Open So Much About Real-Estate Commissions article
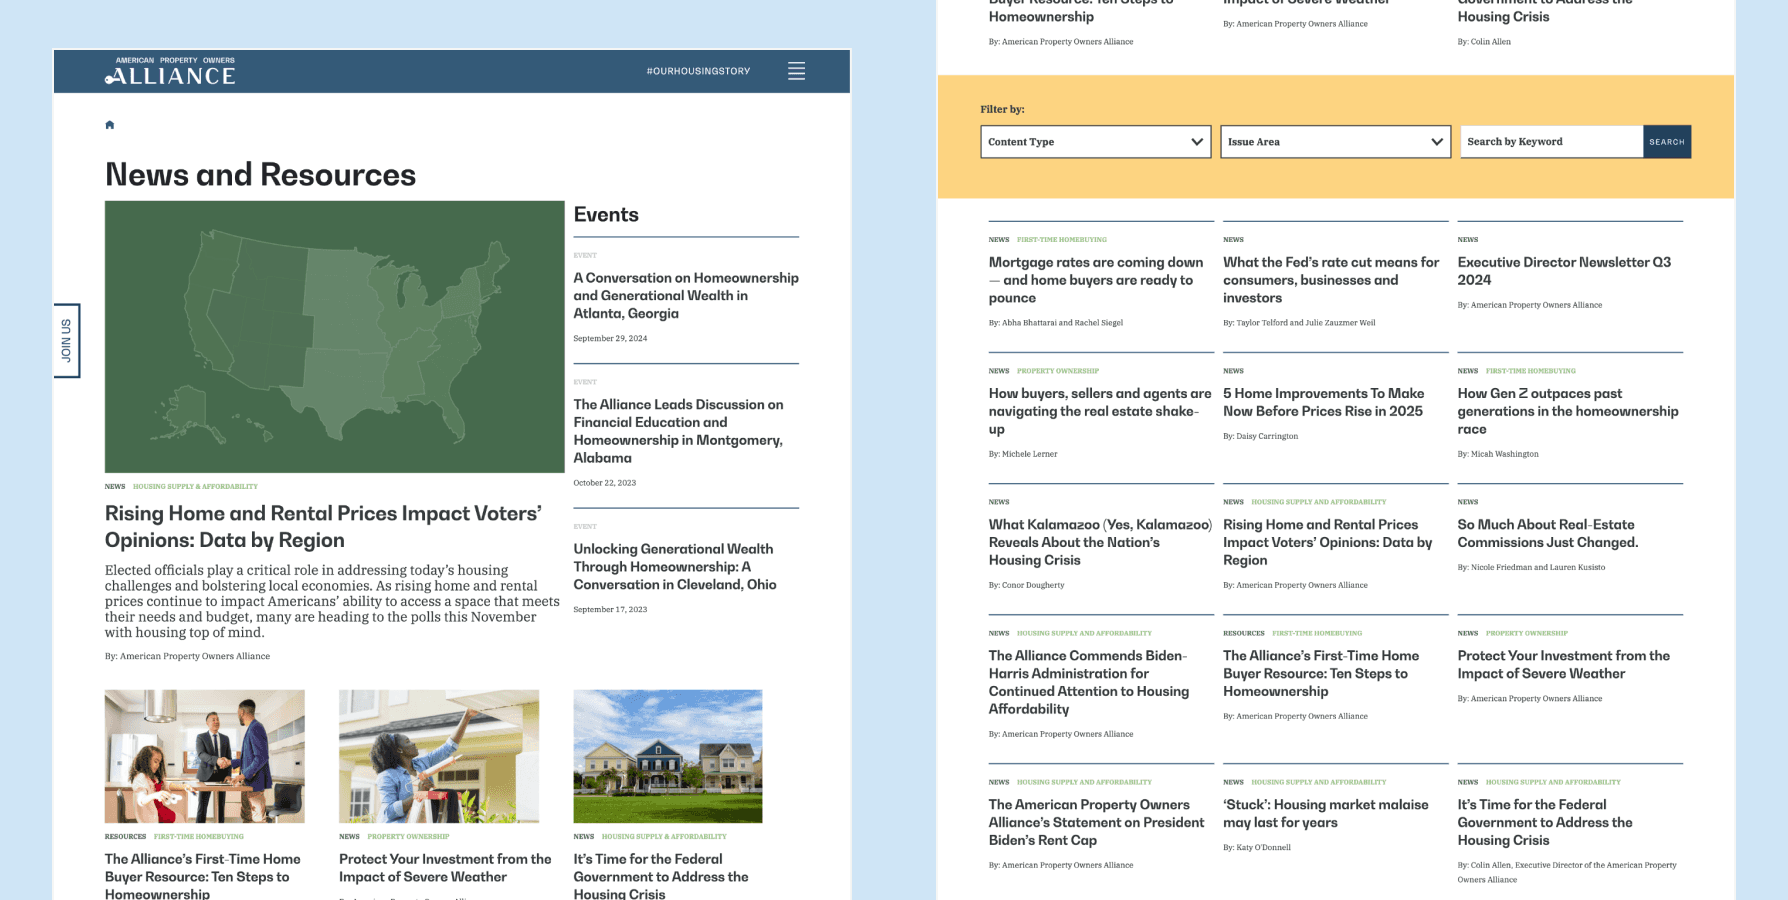Screen dimensions: 1788x900 1548,534
